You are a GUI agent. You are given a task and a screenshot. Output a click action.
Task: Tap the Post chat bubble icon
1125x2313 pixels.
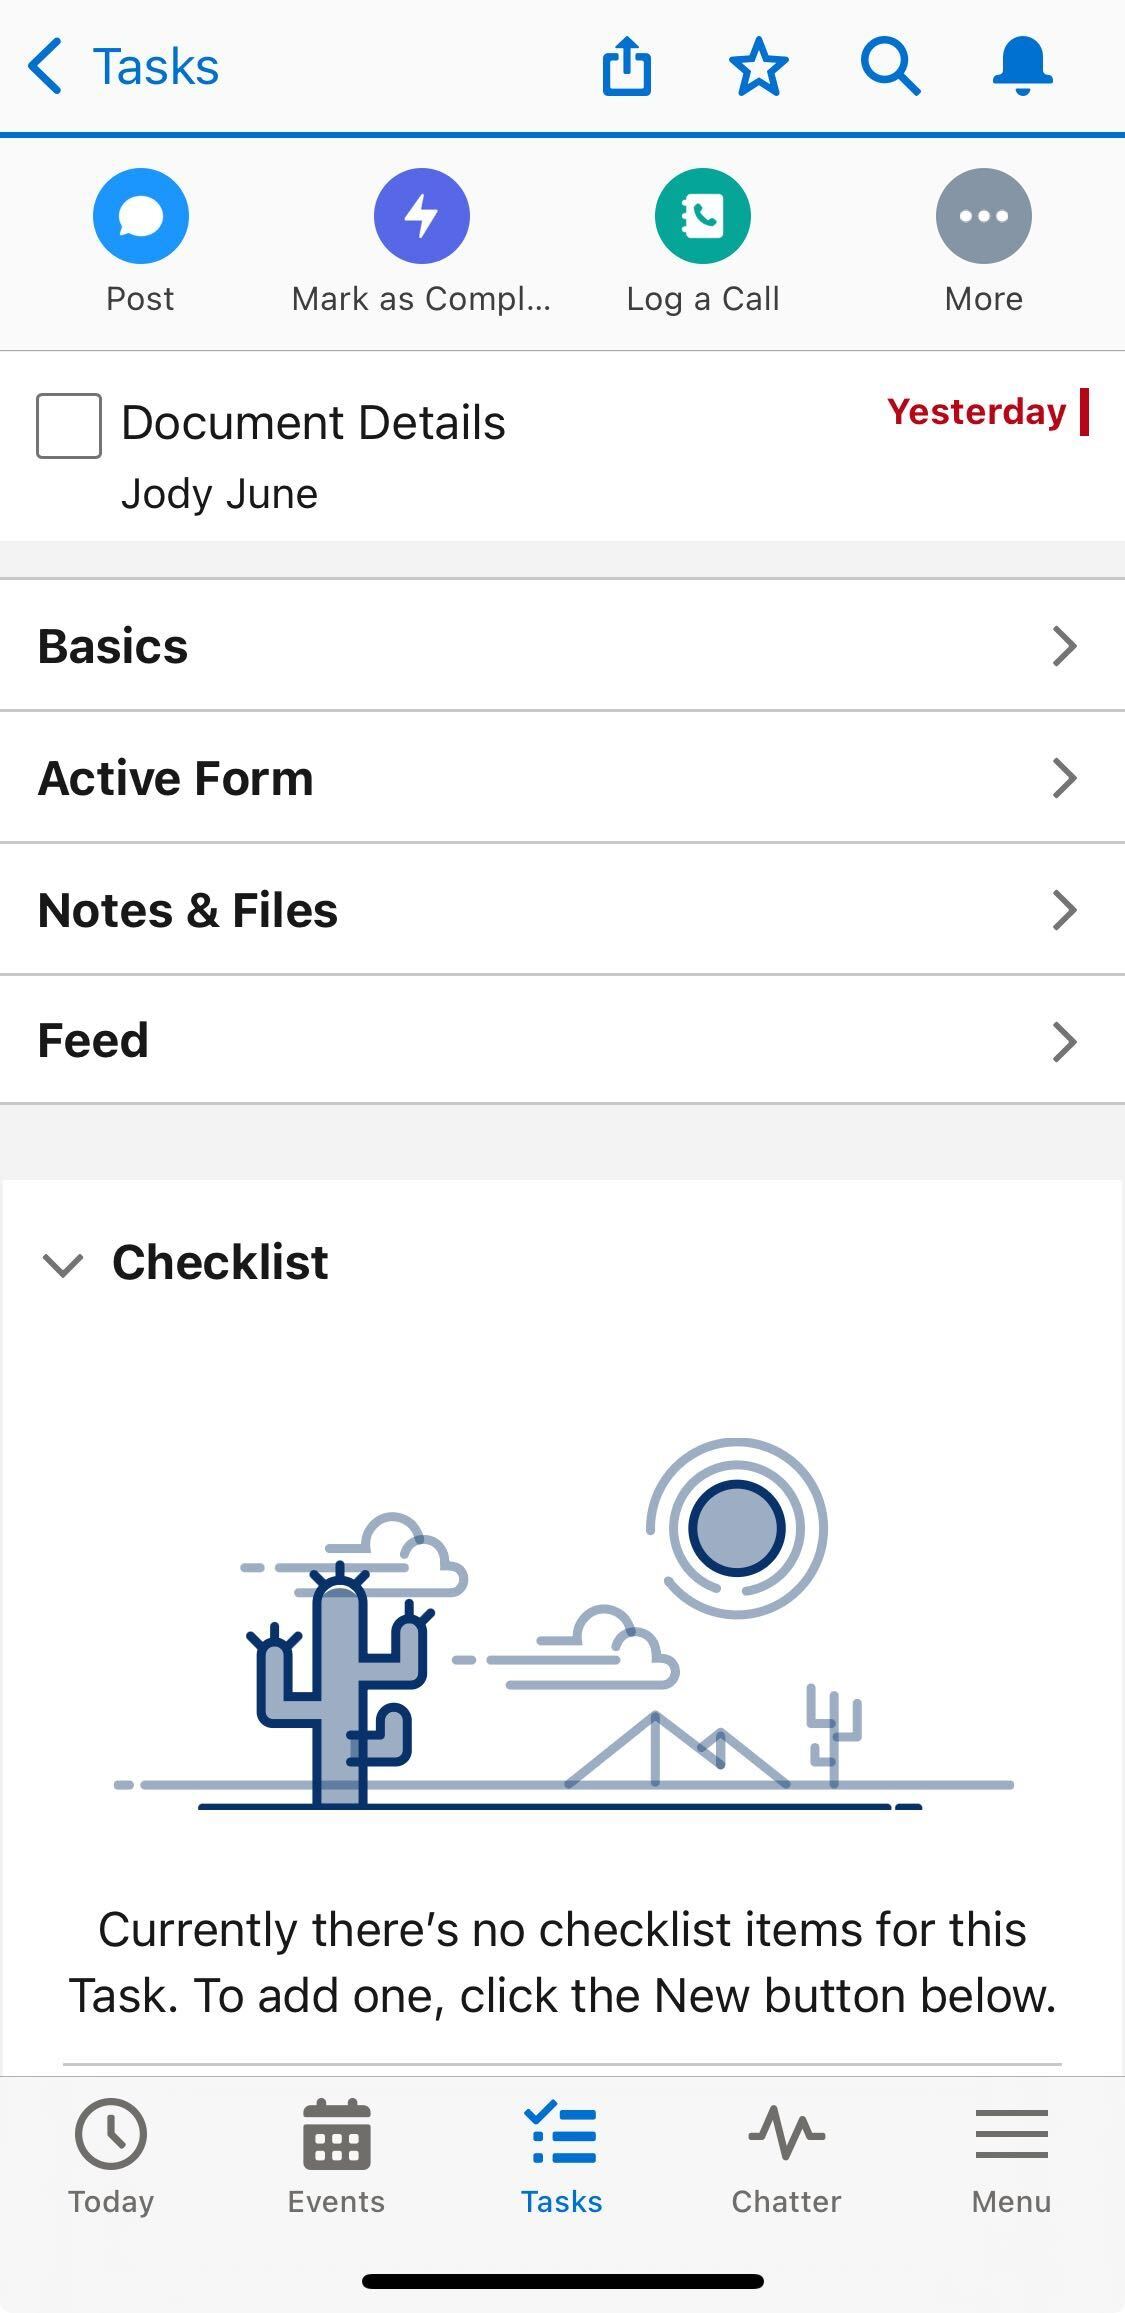click(x=141, y=216)
